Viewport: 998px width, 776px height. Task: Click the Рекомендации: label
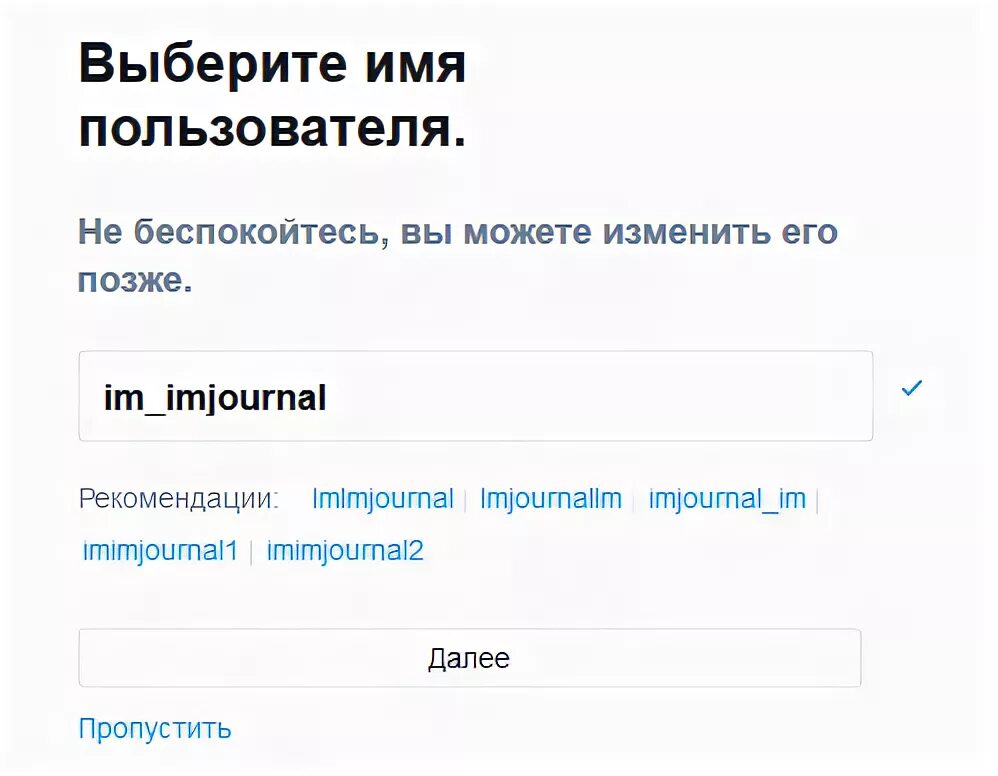pos(179,498)
